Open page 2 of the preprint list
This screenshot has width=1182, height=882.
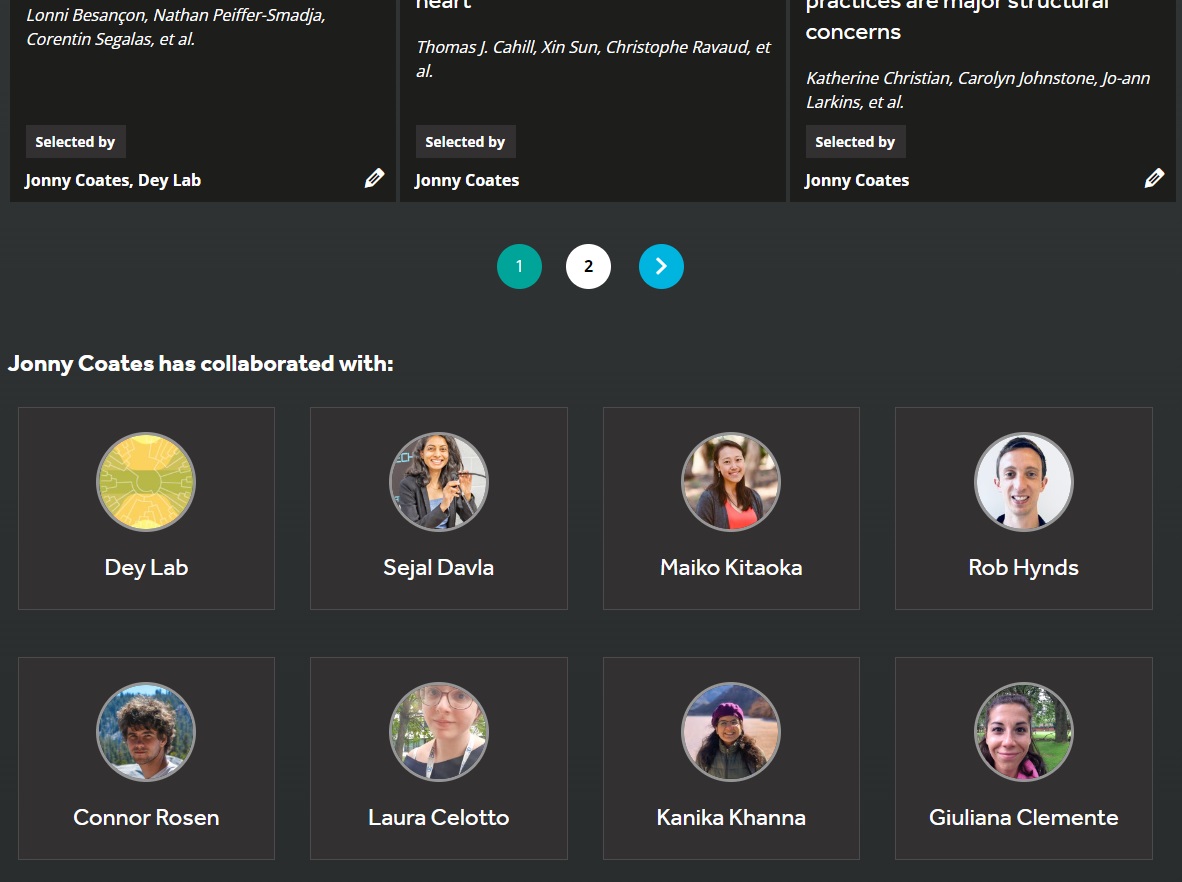pos(588,267)
